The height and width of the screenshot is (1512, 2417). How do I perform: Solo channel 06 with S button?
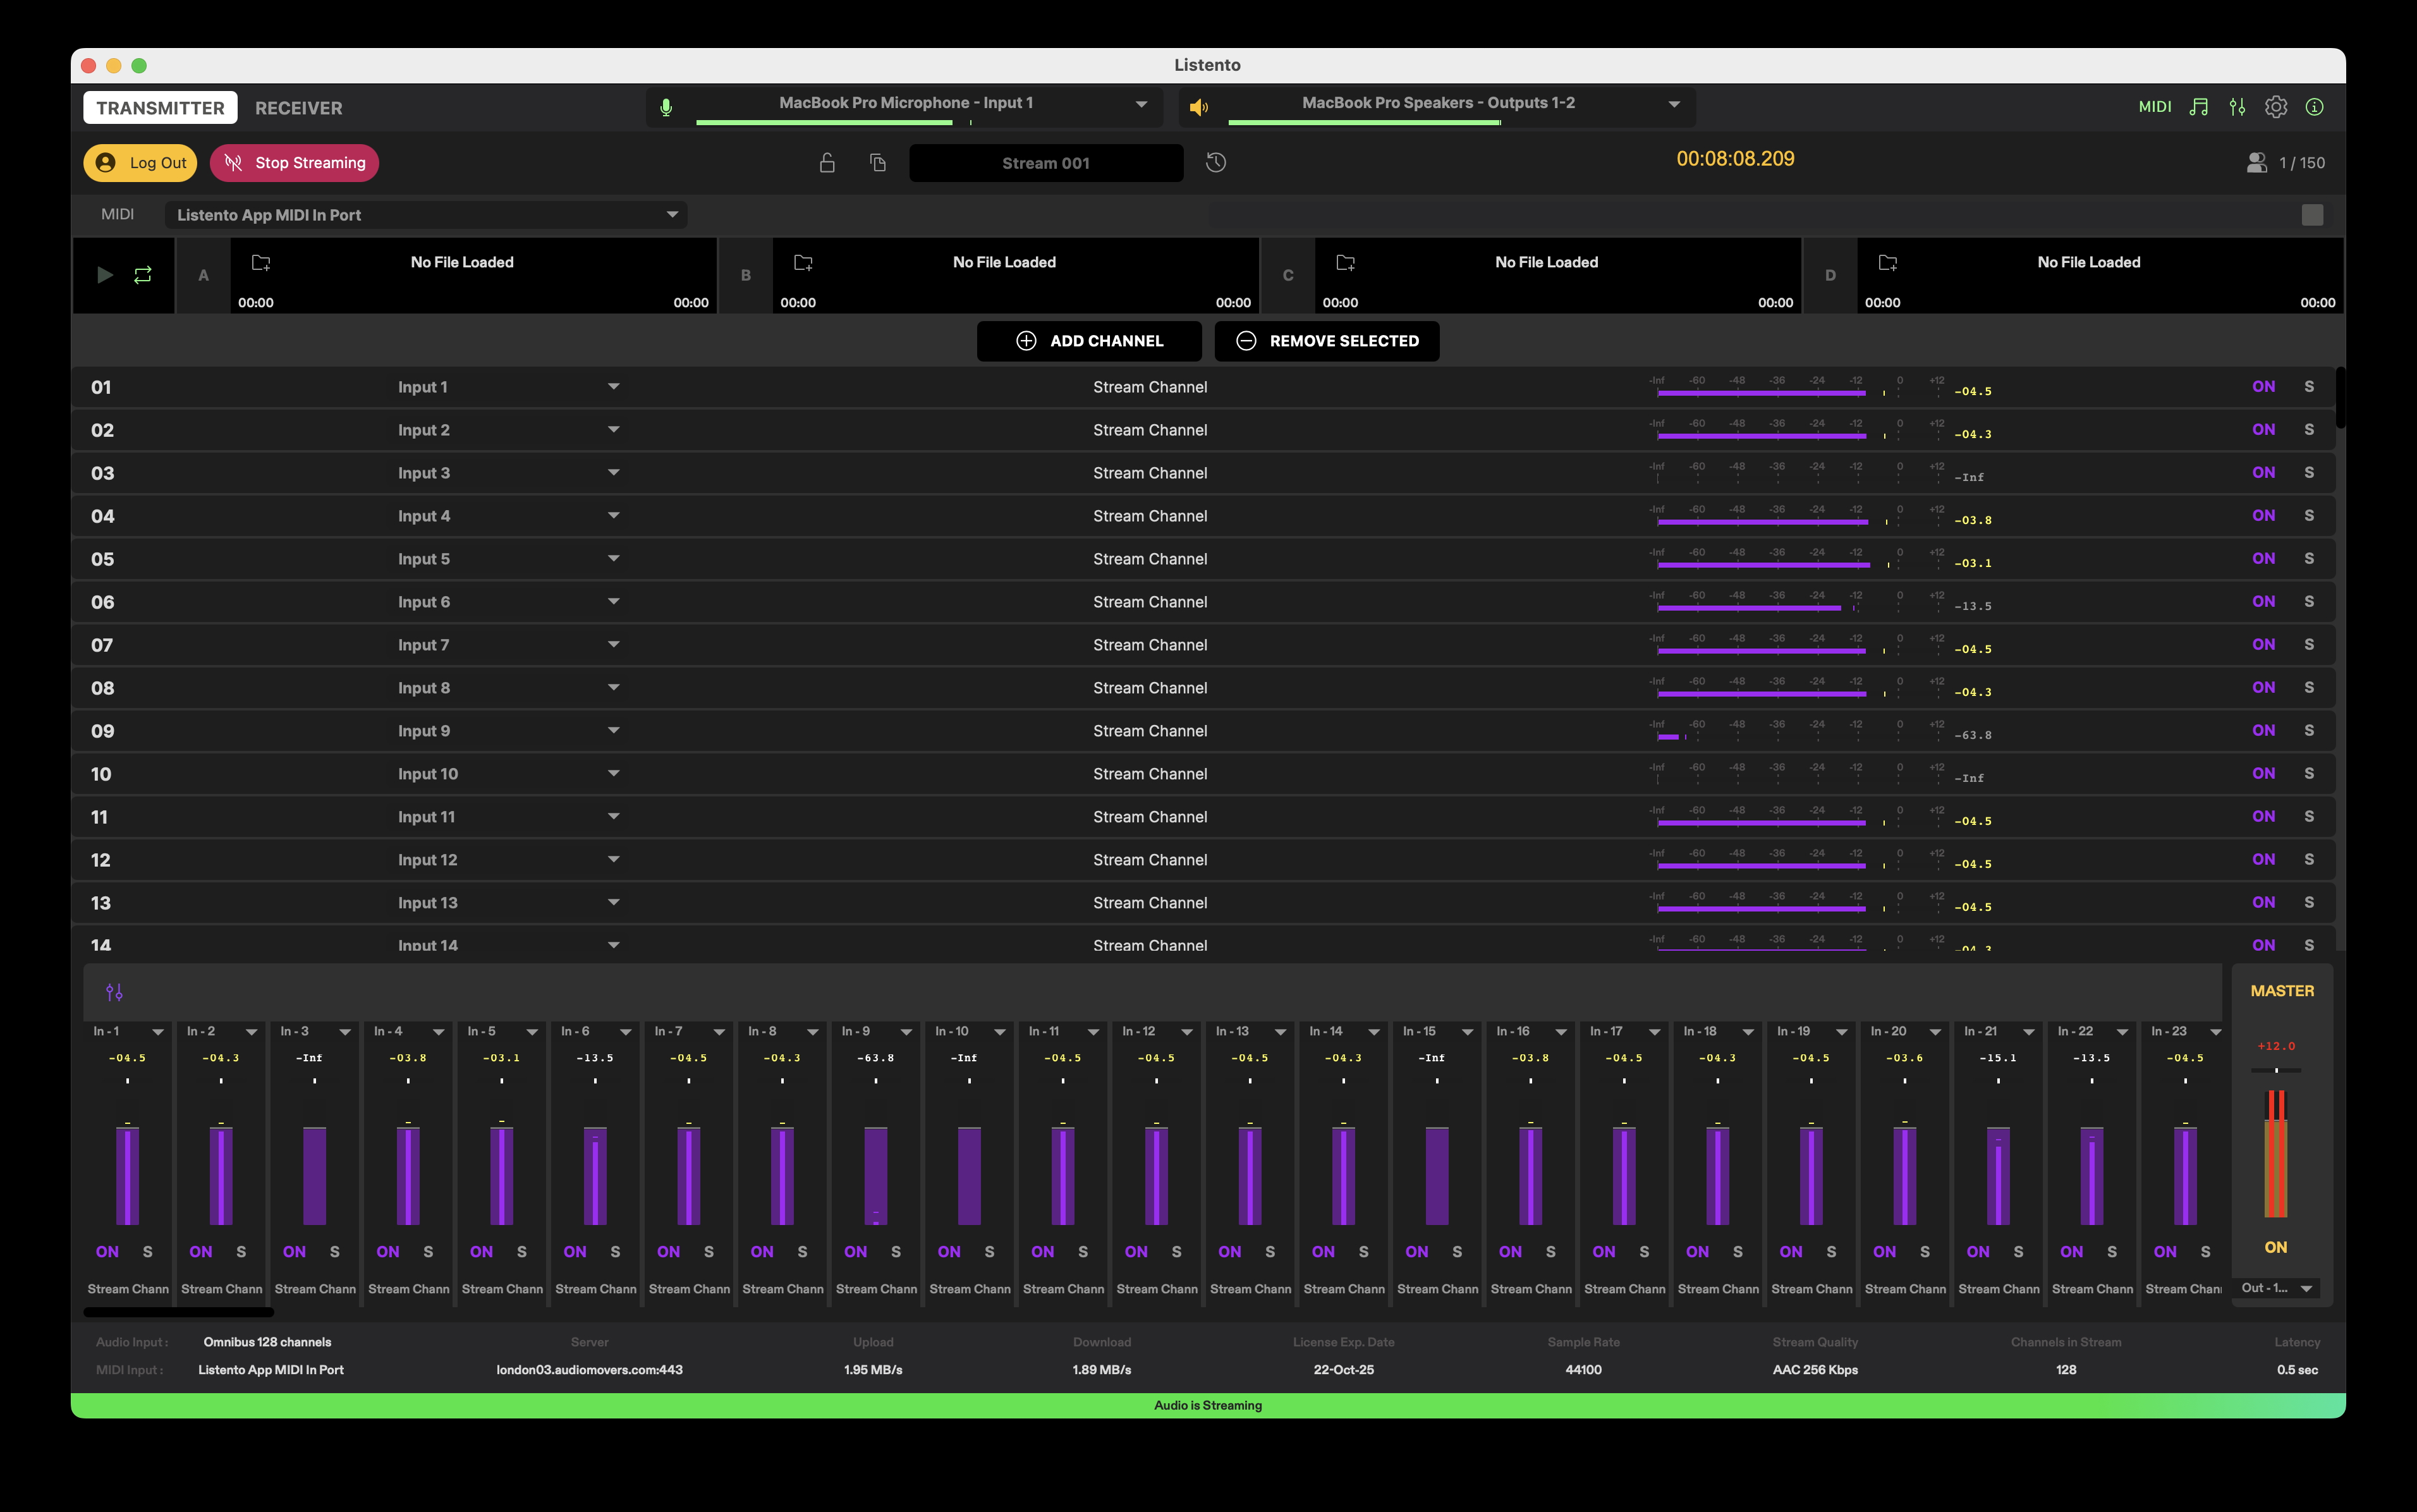click(2309, 602)
